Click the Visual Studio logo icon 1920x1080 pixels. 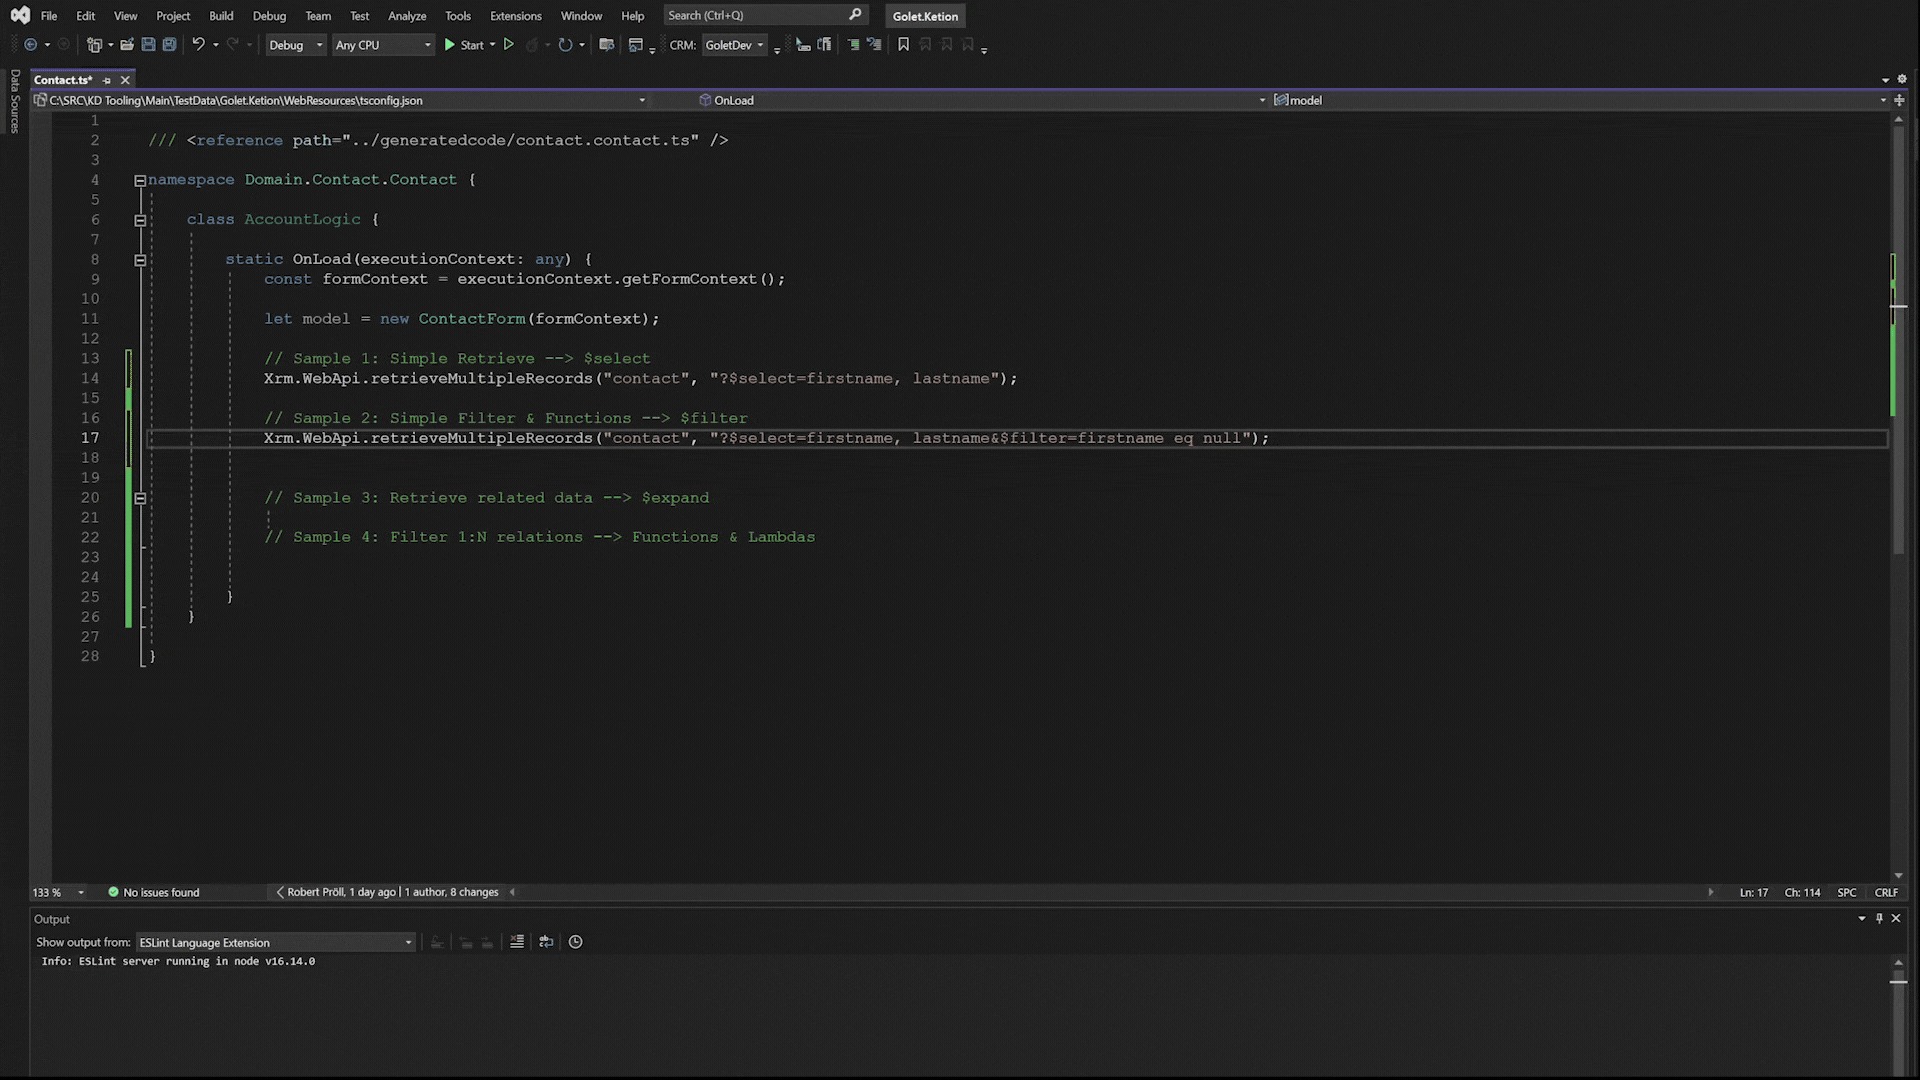pos(20,15)
